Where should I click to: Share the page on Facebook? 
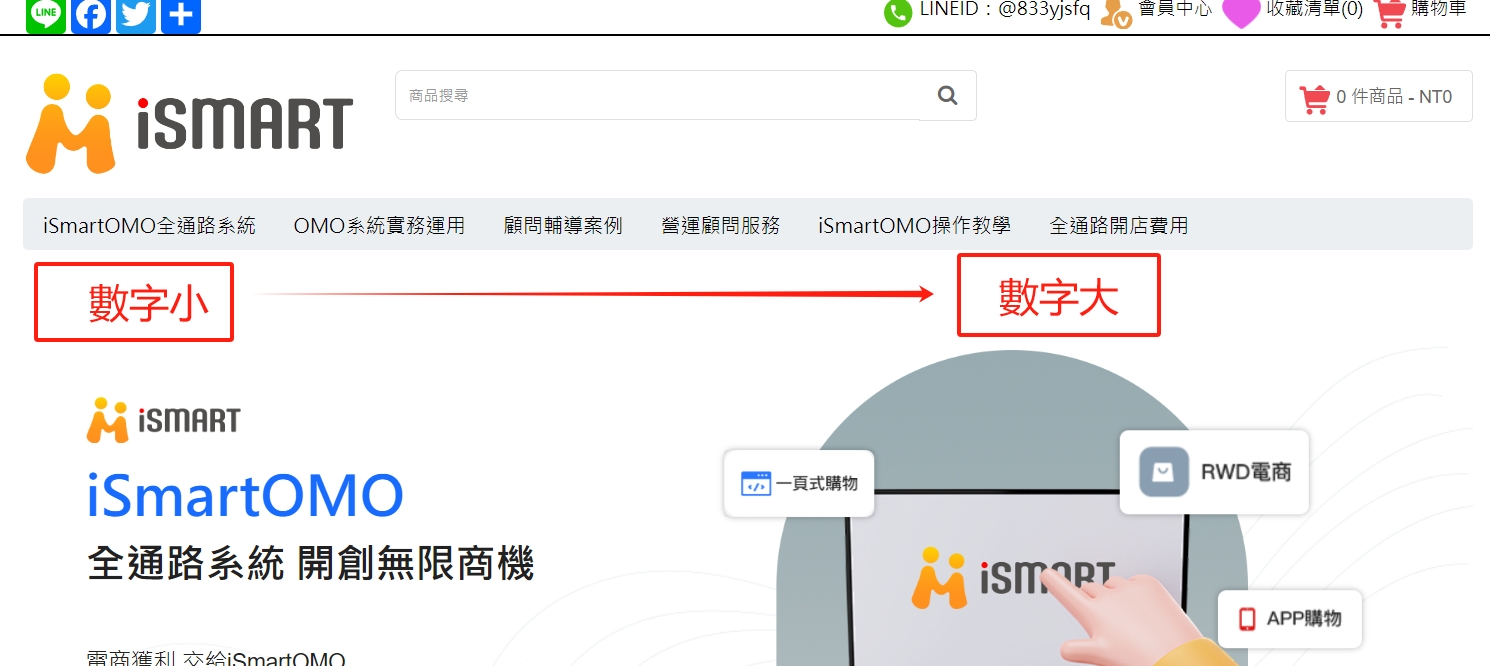91,15
